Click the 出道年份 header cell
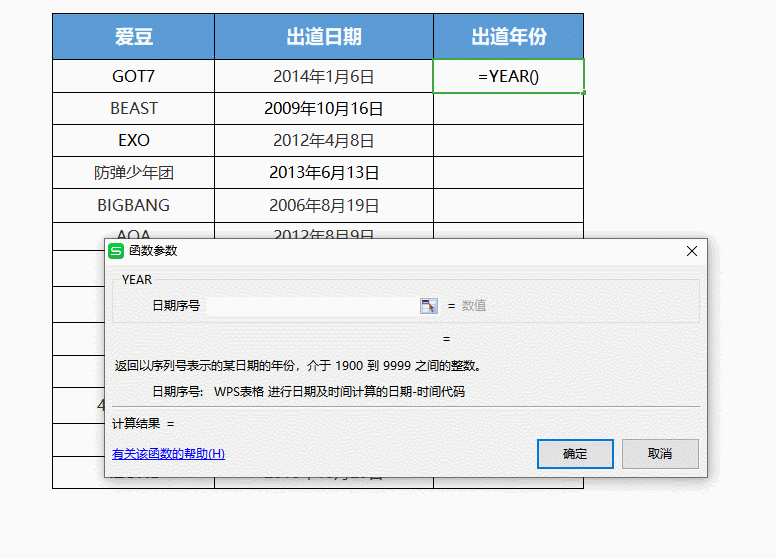 pyautogui.click(x=508, y=37)
